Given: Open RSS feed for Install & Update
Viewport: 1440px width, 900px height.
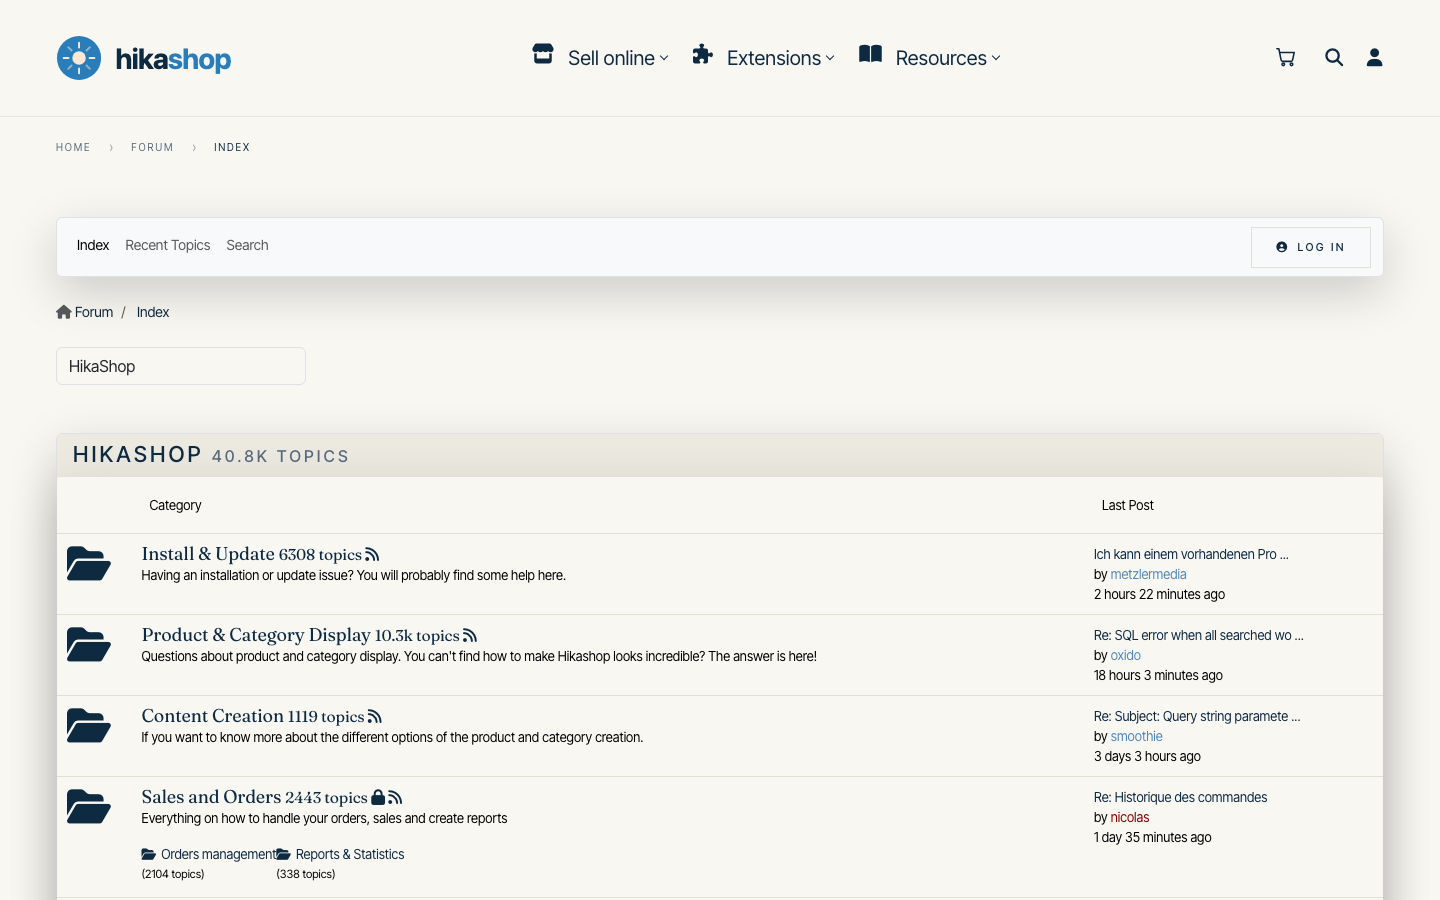Looking at the screenshot, I should click(x=372, y=555).
